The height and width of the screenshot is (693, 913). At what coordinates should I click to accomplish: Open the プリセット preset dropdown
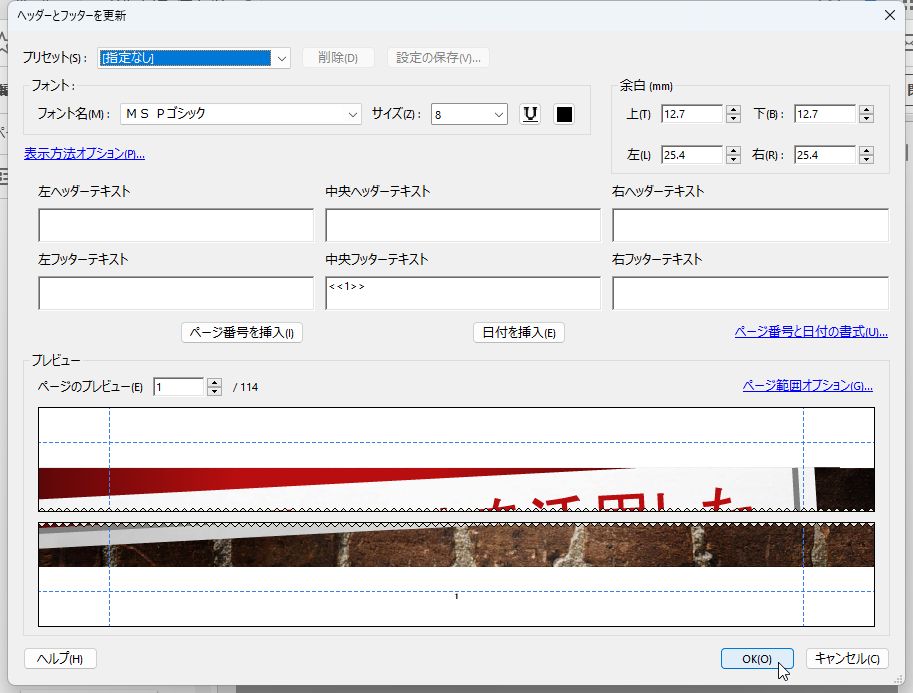pyautogui.click(x=281, y=57)
